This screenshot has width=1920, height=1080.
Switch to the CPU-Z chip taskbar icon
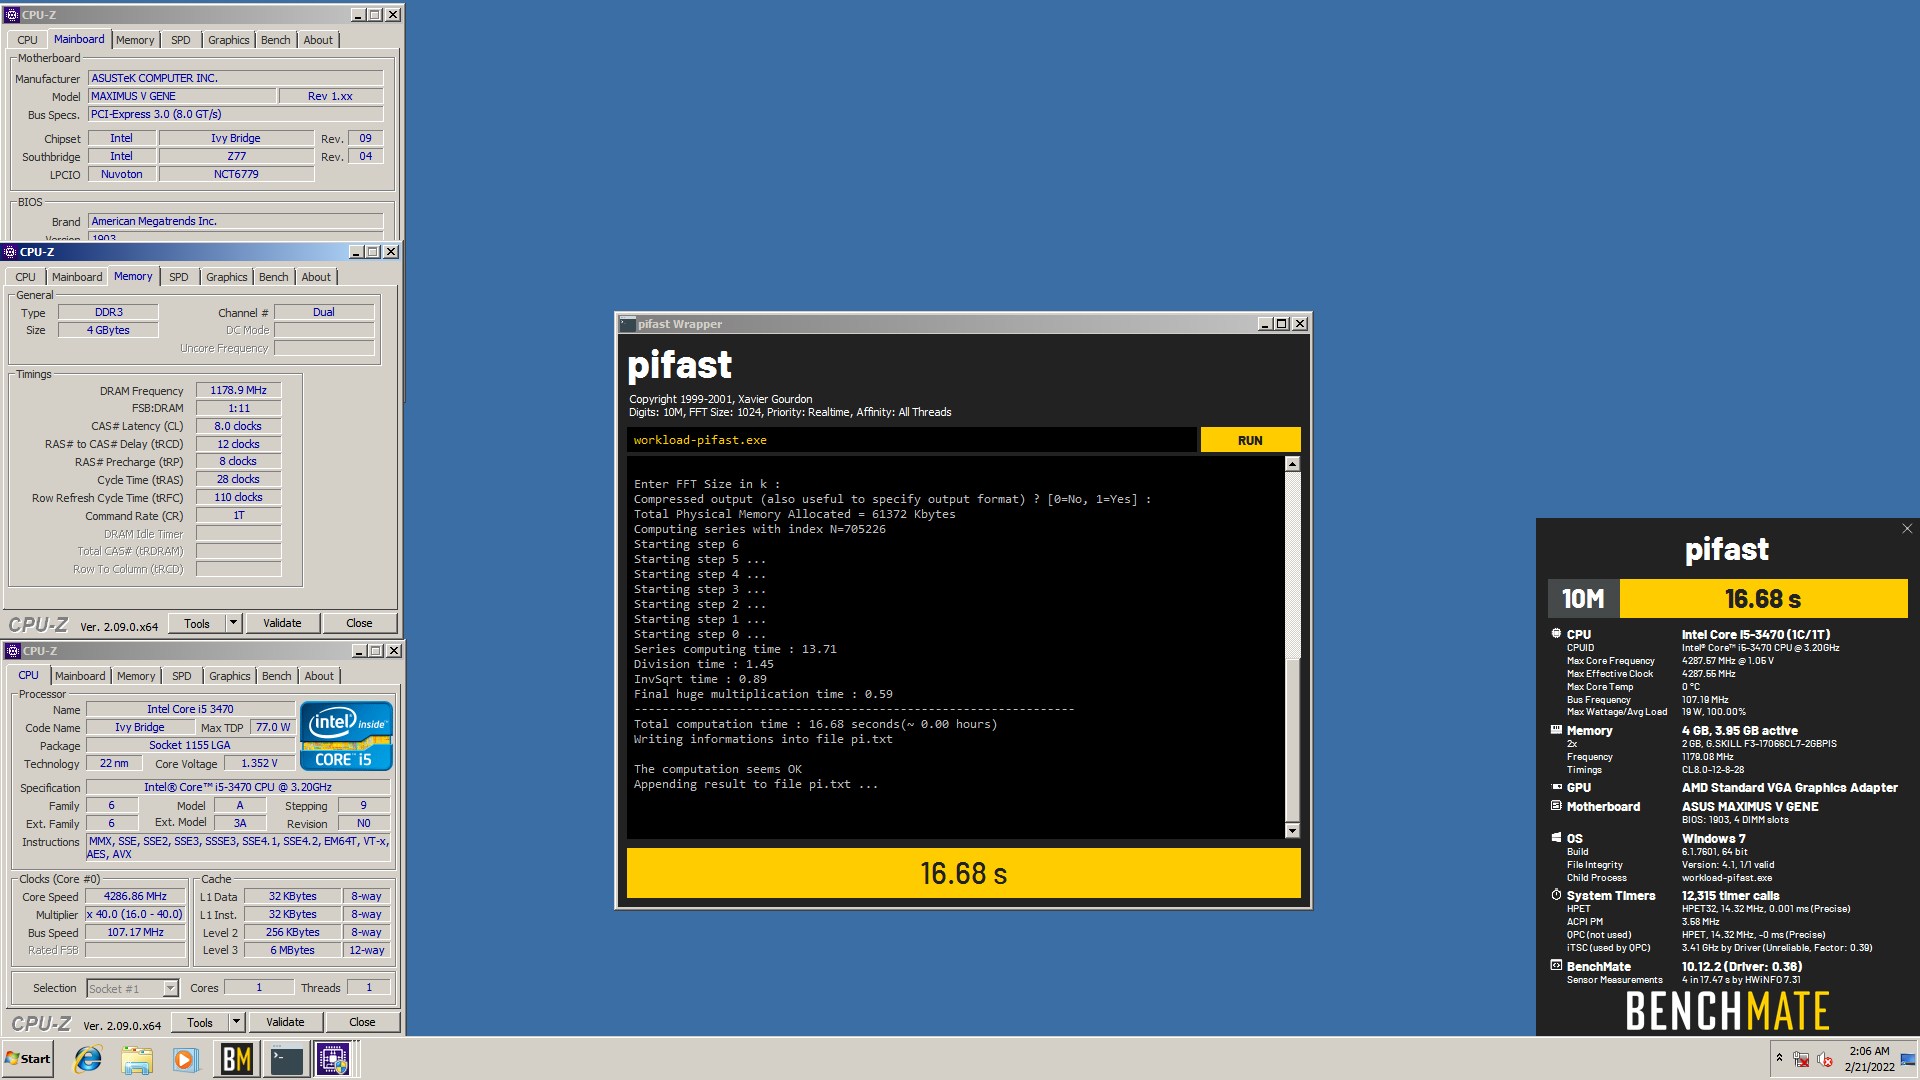[333, 1059]
